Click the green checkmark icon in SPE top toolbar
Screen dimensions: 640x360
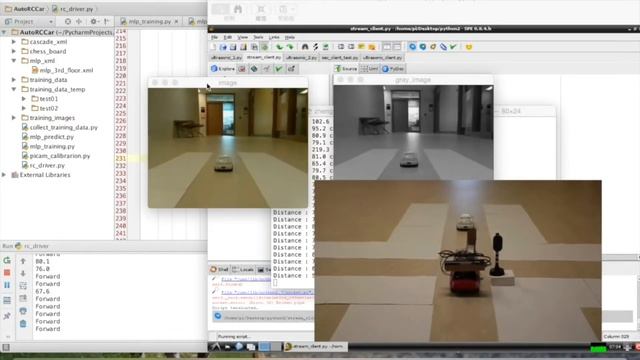coord(453,47)
